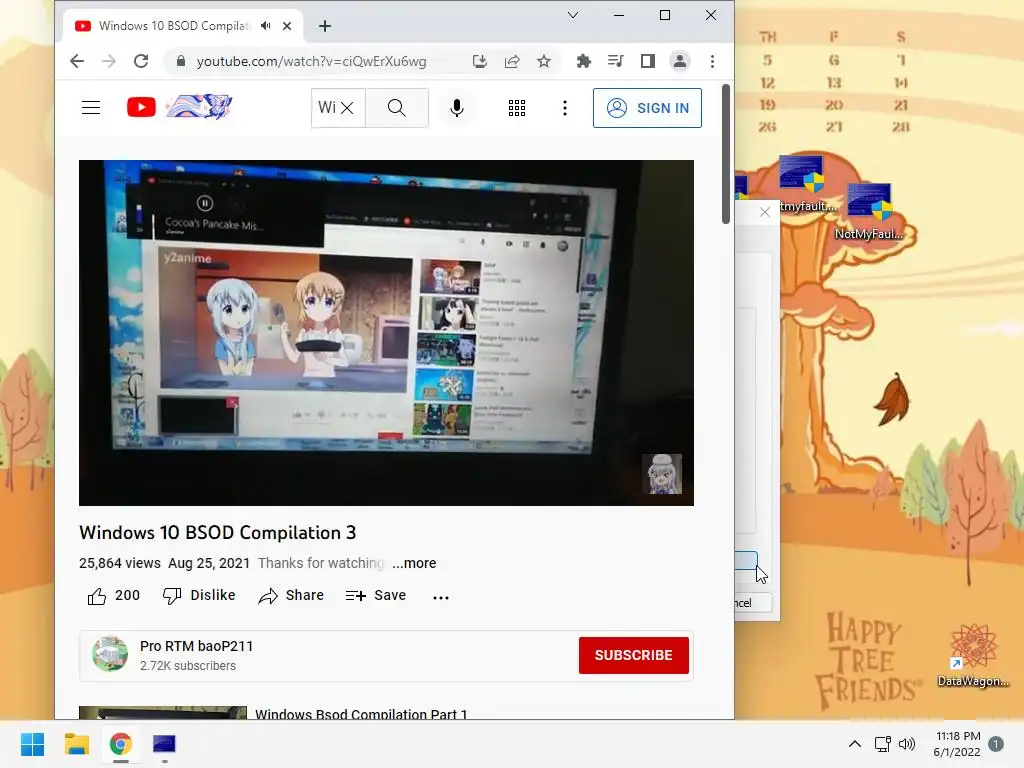Screen dimensions: 1024x768
Task: Select the NotMyFaul... desktop icon
Action: [870, 212]
